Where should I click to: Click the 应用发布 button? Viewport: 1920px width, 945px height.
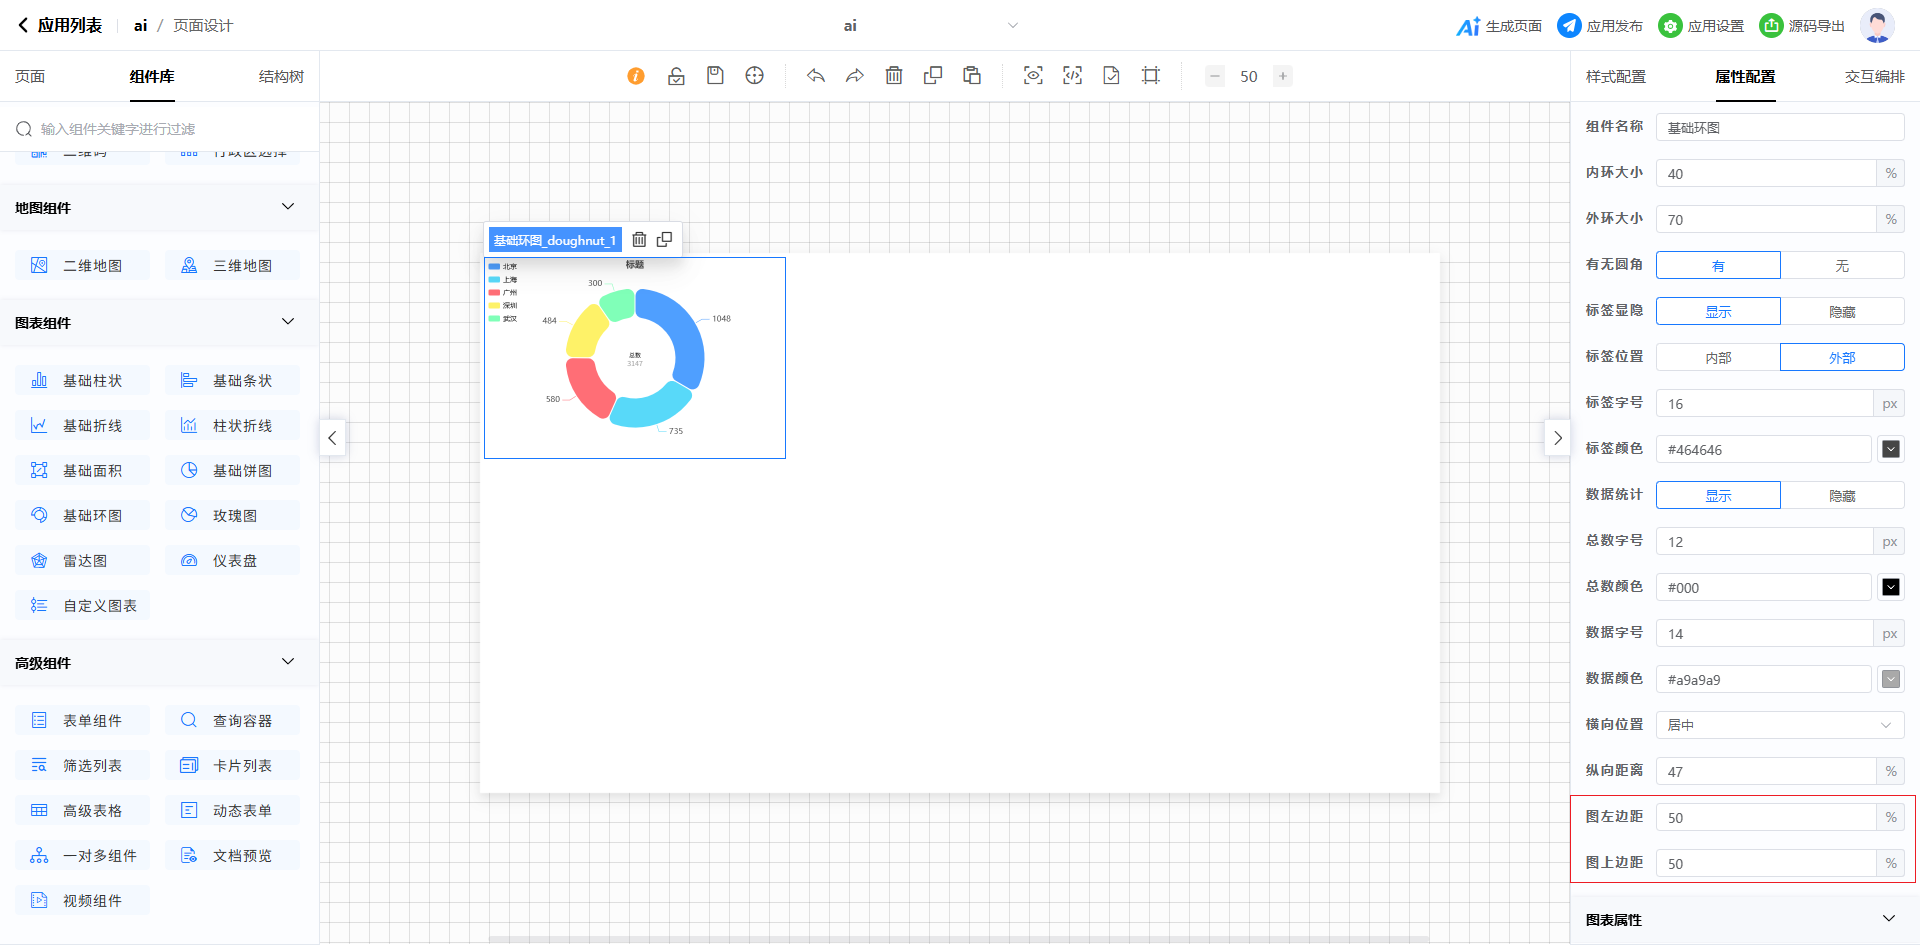point(1600,26)
